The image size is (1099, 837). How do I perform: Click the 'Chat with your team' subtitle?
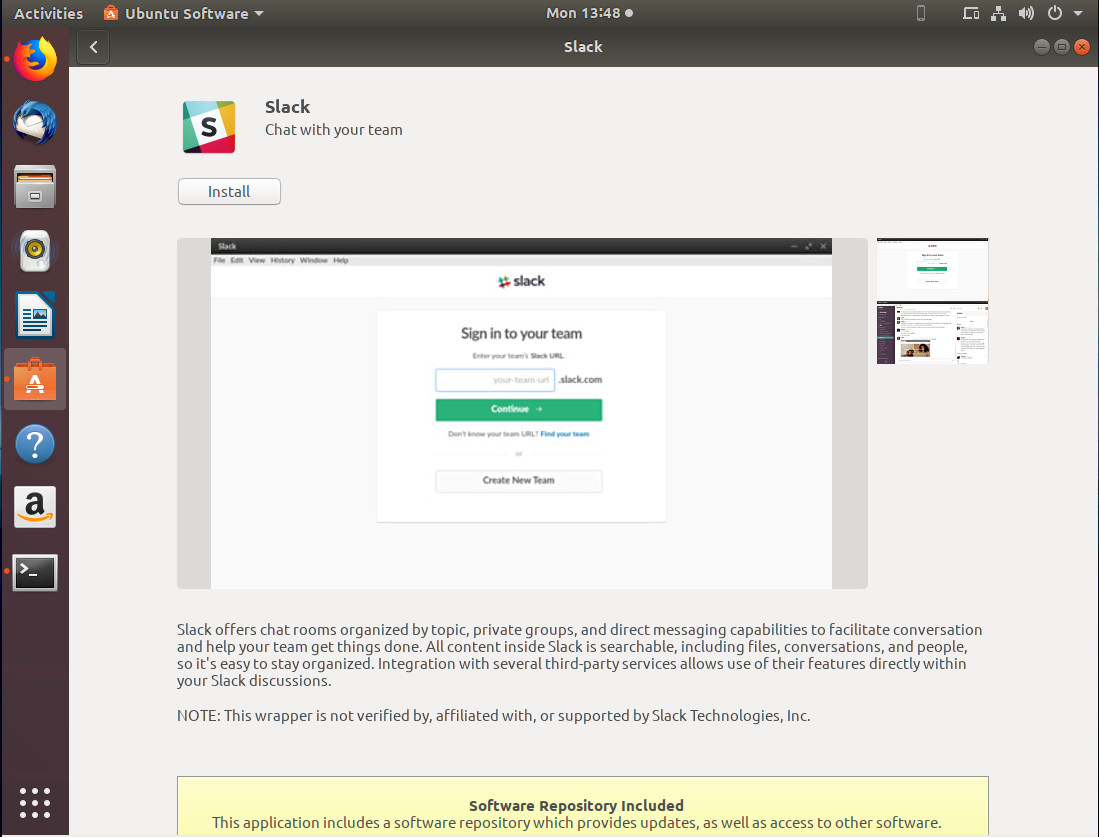tap(334, 130)
